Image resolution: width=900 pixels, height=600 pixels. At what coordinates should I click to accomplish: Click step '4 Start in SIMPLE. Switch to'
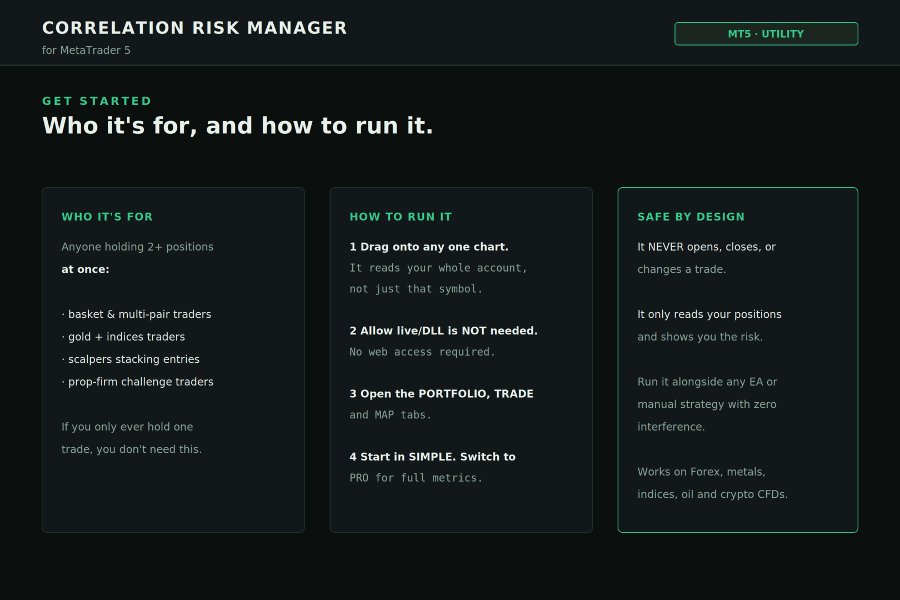pos(432,457)
